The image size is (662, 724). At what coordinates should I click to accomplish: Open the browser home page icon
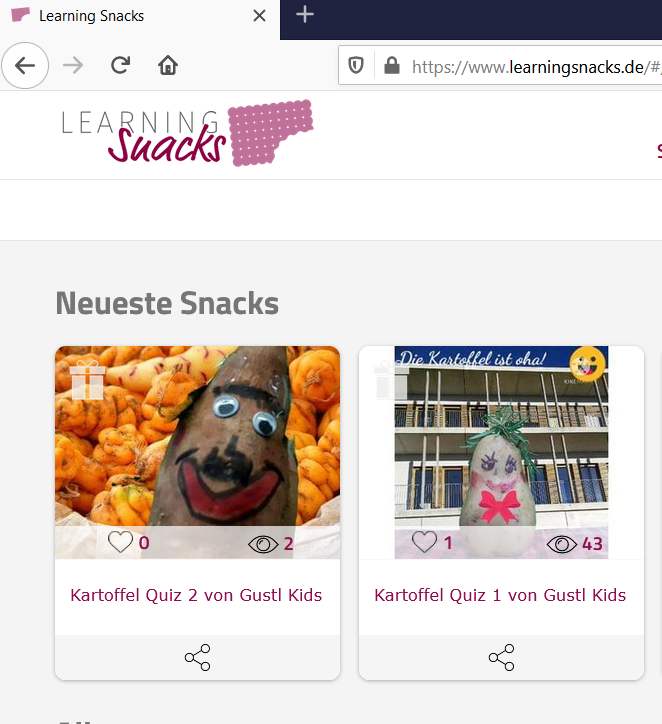(168, 65)
